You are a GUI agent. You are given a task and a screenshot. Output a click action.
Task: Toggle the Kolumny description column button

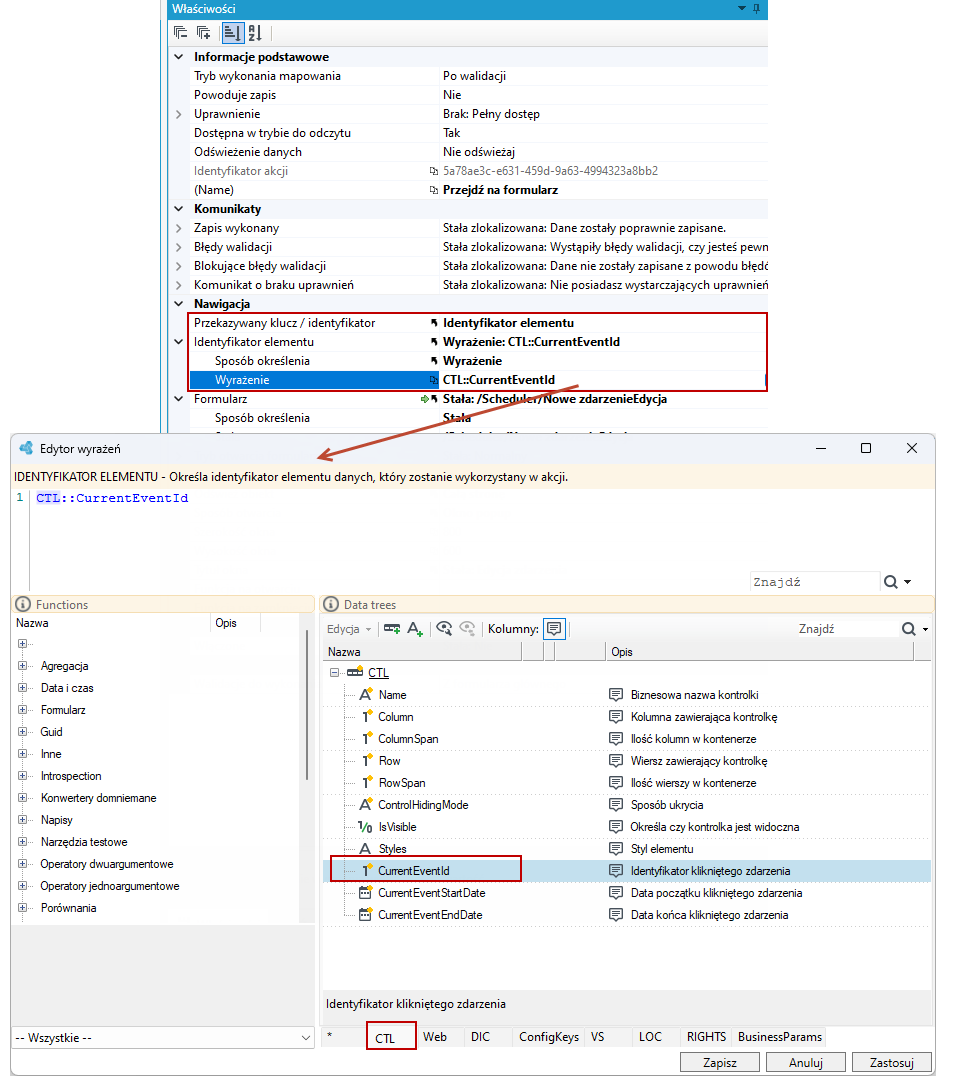click(554, 628)
